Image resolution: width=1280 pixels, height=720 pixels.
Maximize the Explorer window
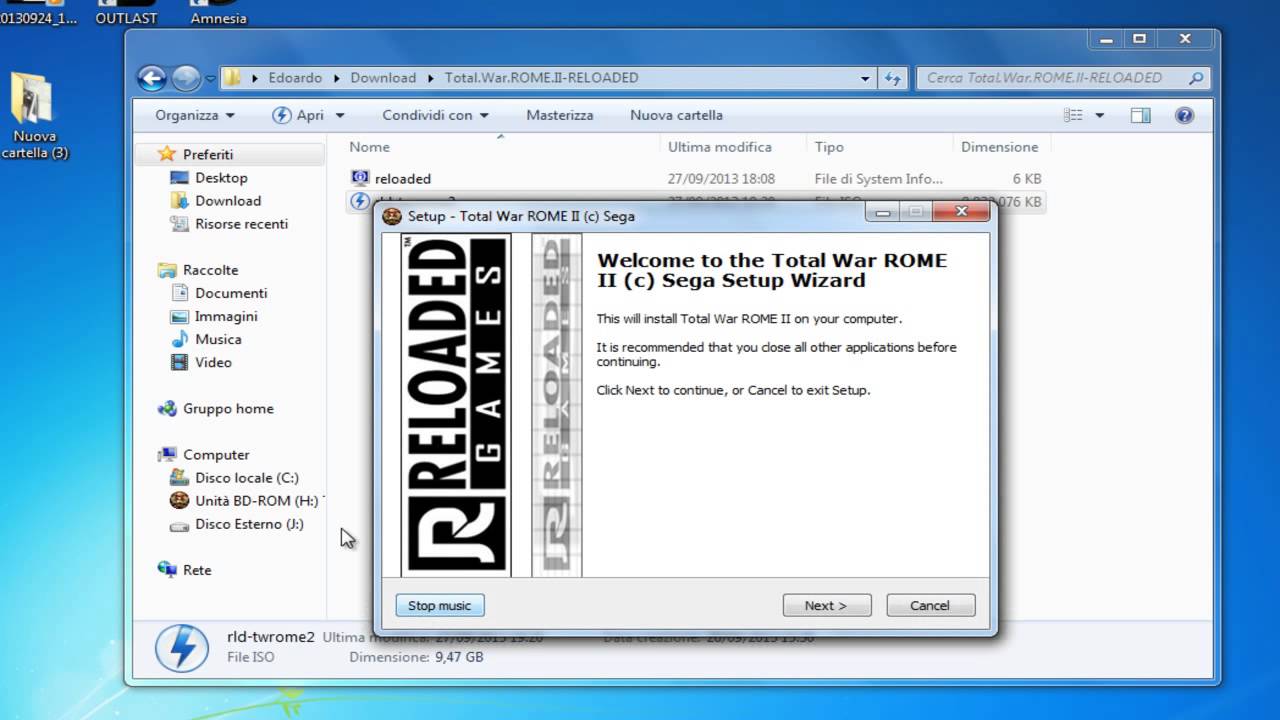coord(1139,39)
